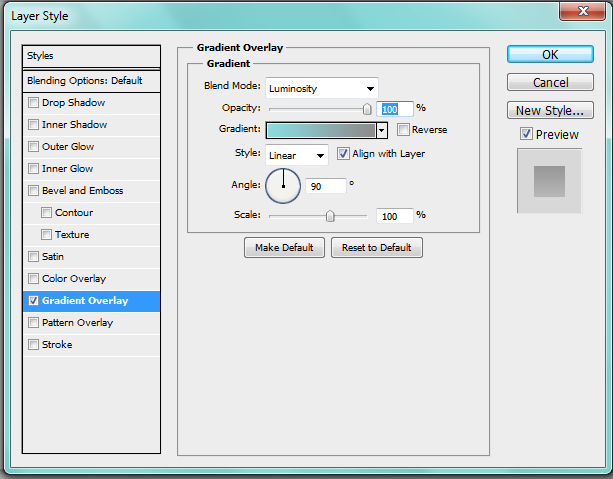Click the Reset to Default button
This screenshot has width=613, height=479.
(x=377, y=247)
